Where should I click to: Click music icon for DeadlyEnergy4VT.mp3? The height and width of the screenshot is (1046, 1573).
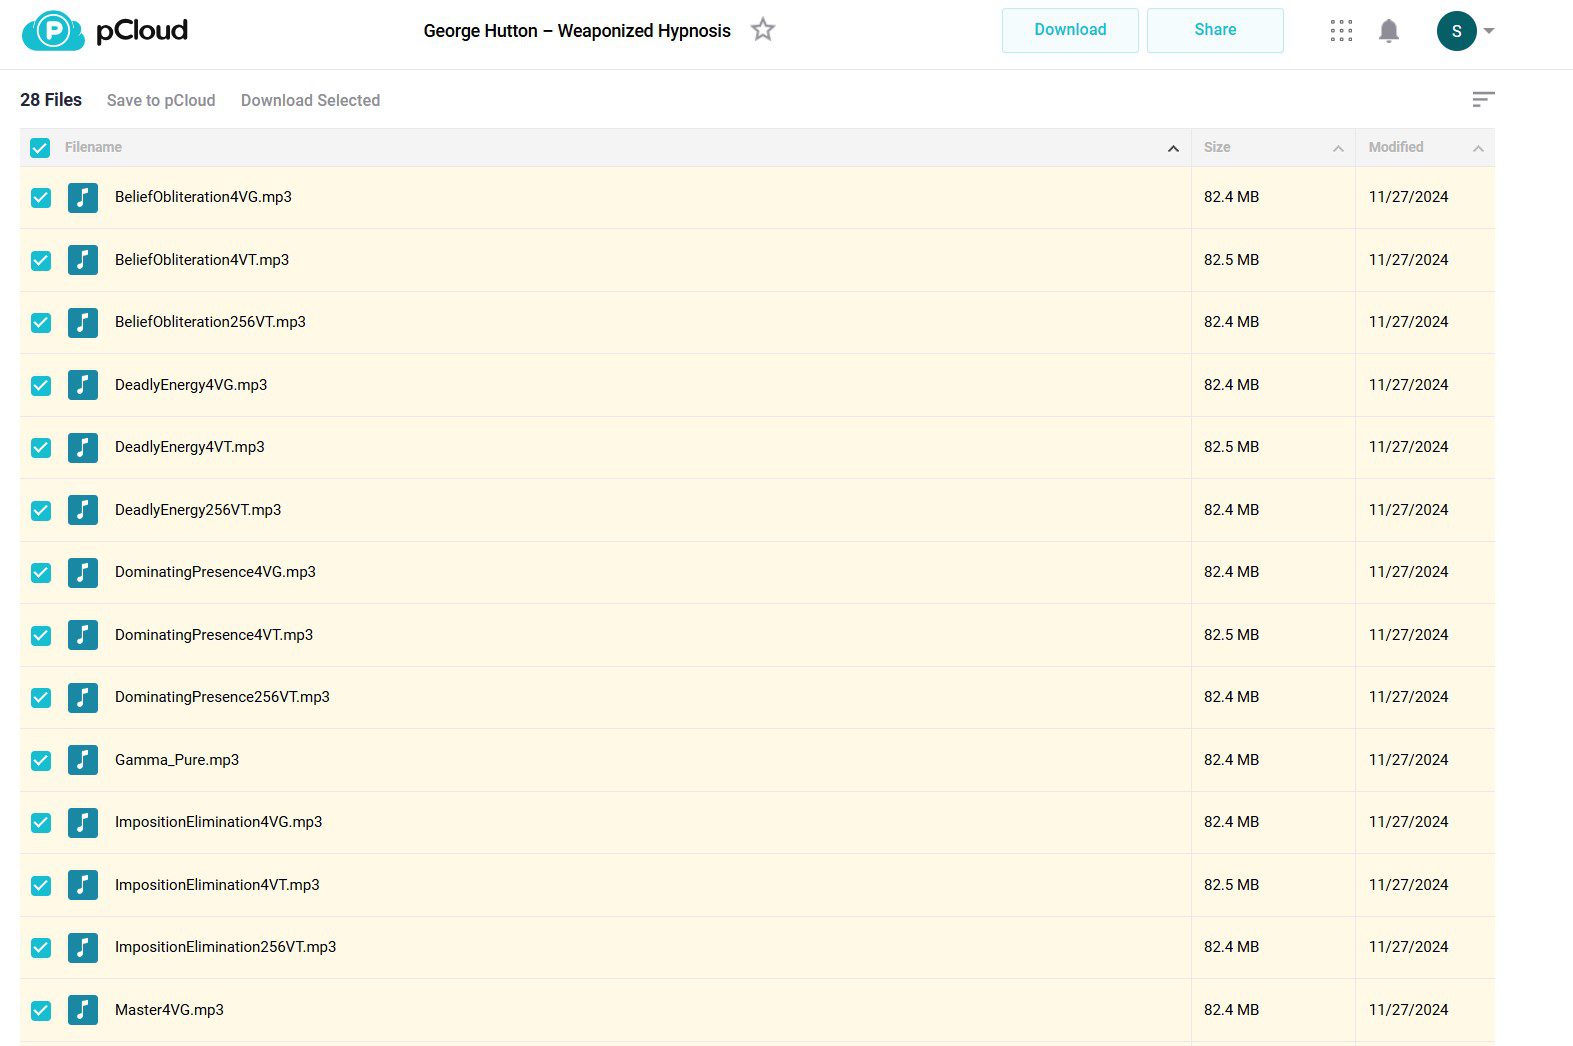(x=83, y=447)
